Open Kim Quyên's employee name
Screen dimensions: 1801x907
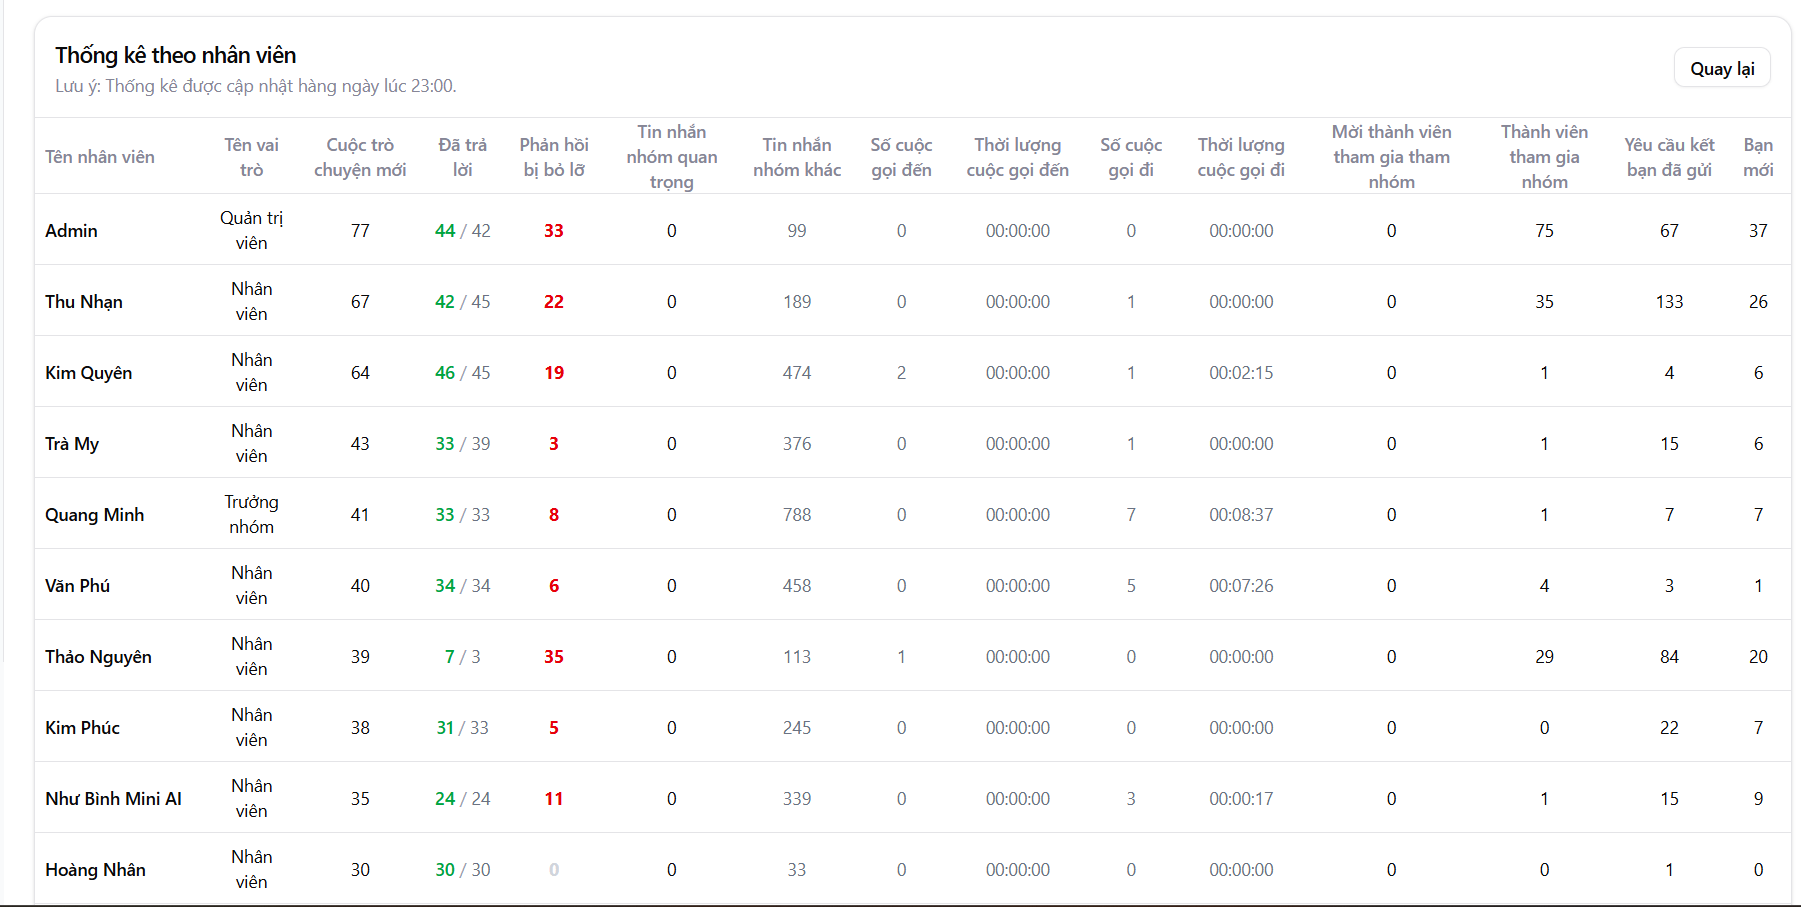tap(89, 373)
